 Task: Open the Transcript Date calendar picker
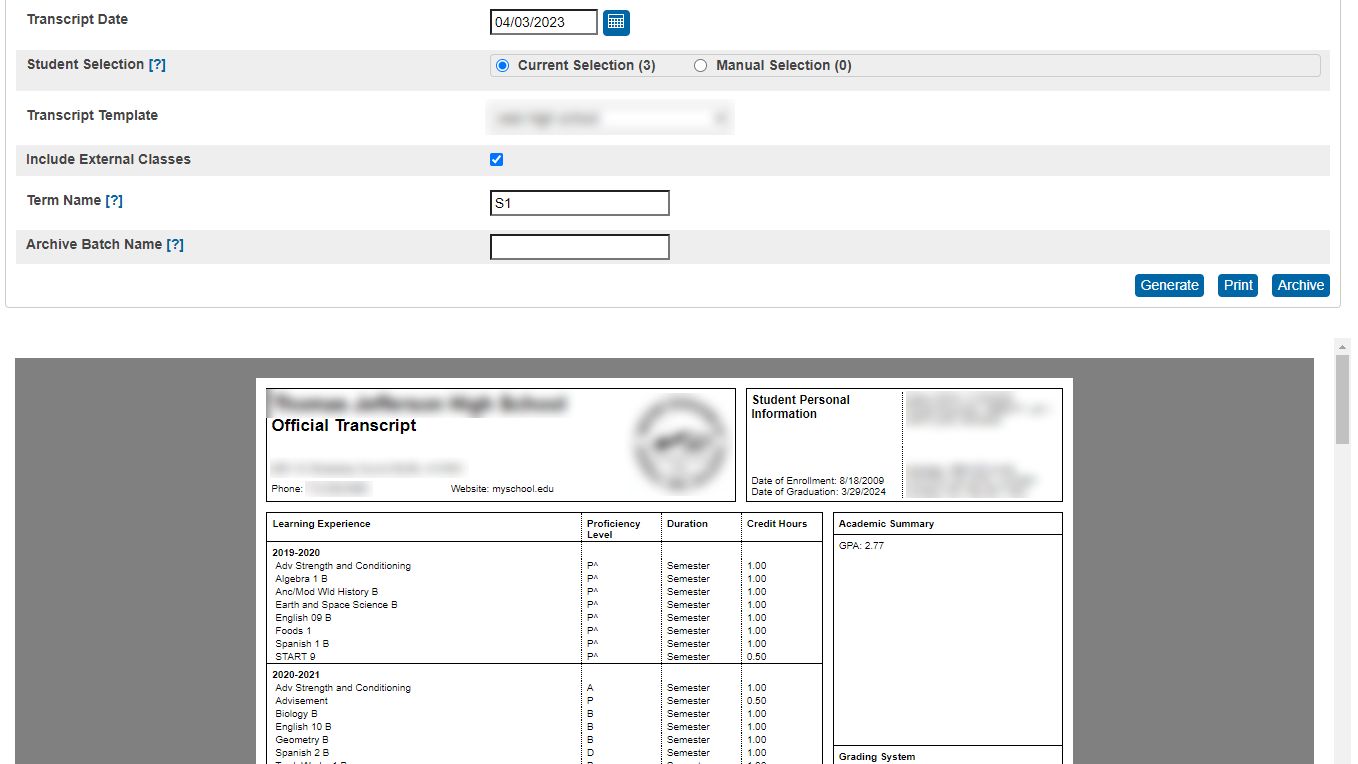(616, 22)
